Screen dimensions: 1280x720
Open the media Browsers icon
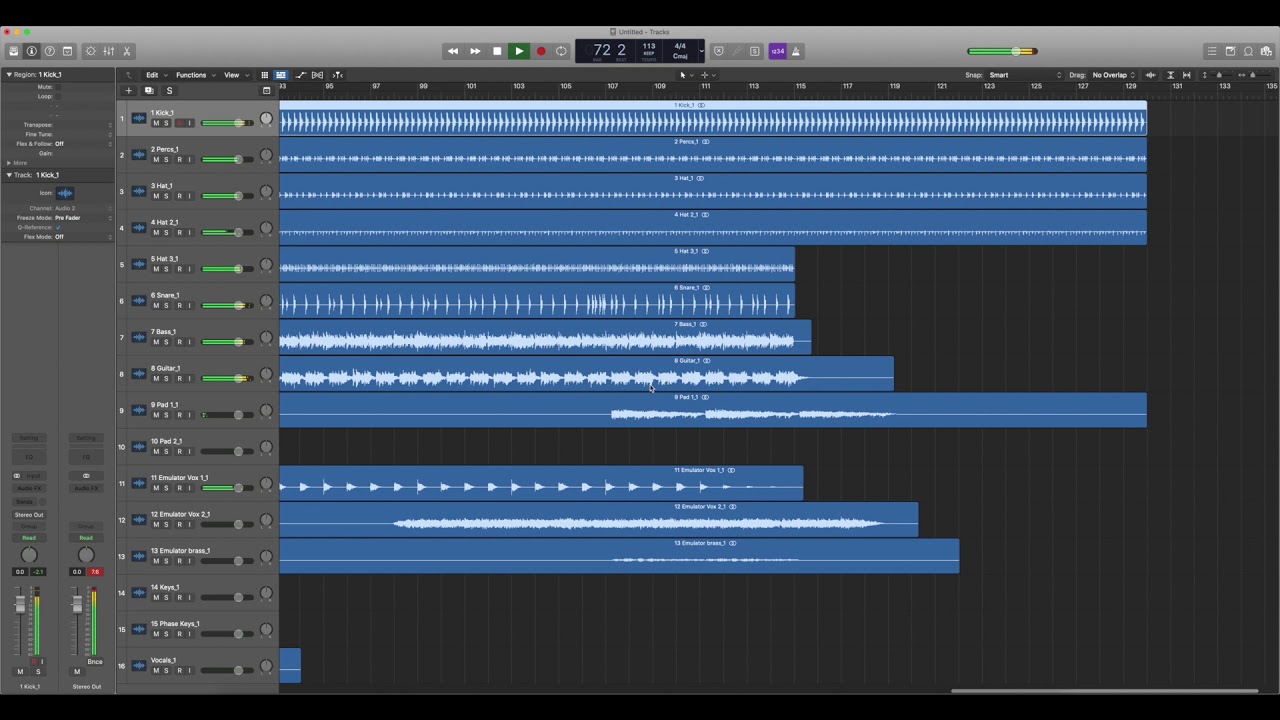tap(1266, 51)
